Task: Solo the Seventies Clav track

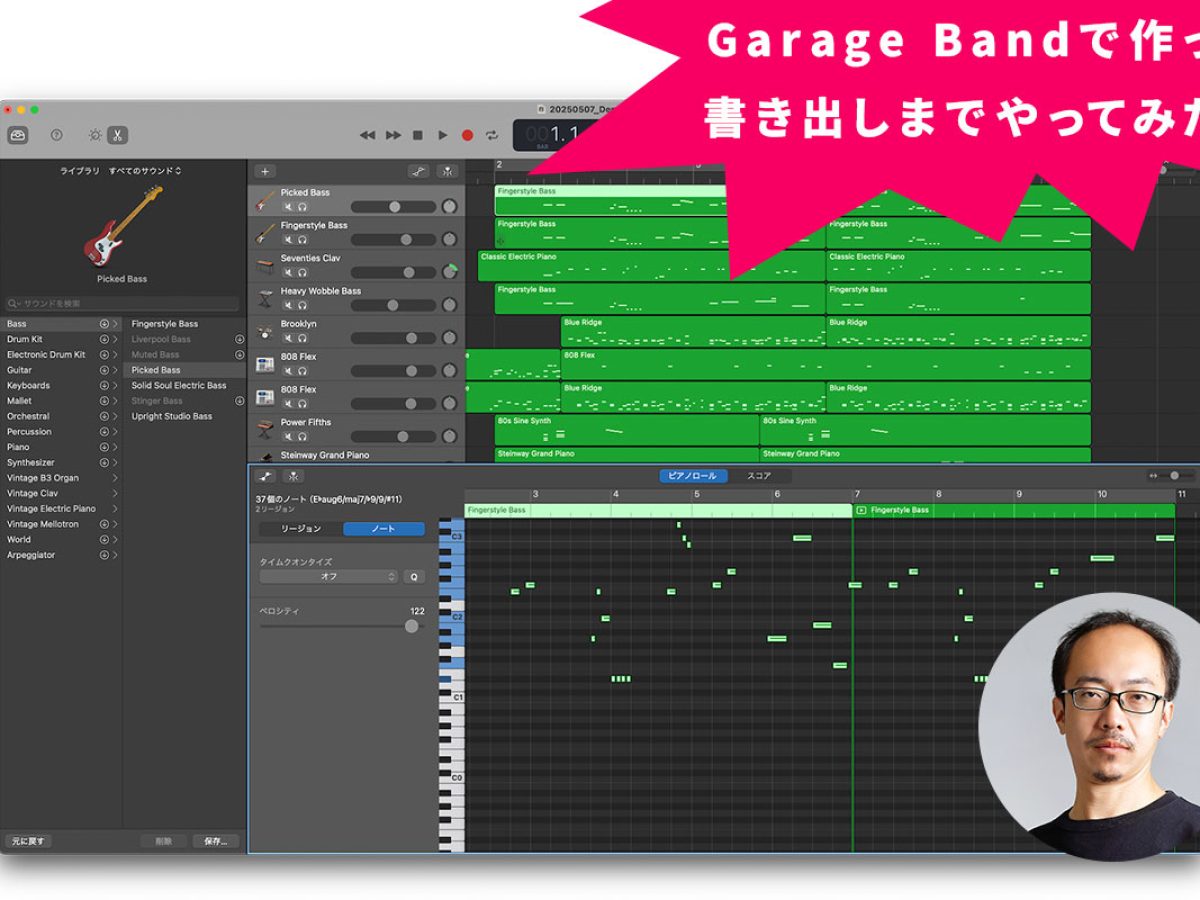Action: 302,273
